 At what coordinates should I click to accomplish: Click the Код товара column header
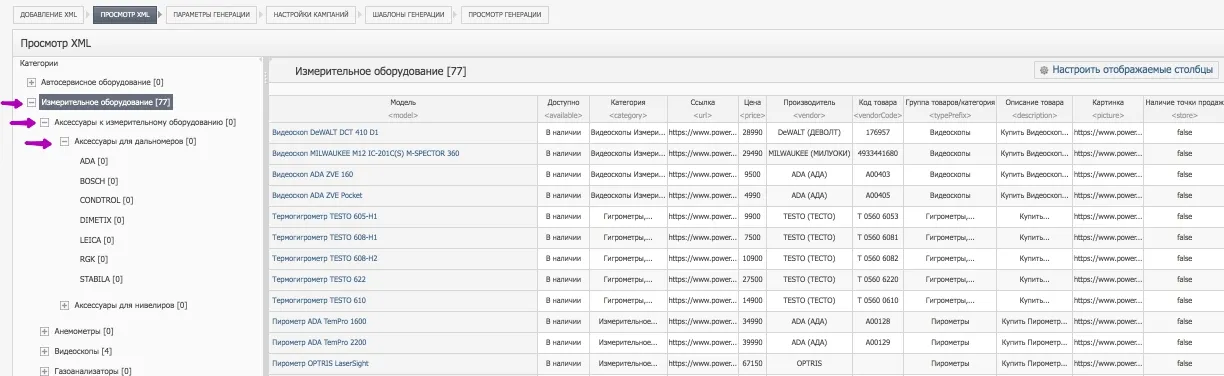(878, 108)
